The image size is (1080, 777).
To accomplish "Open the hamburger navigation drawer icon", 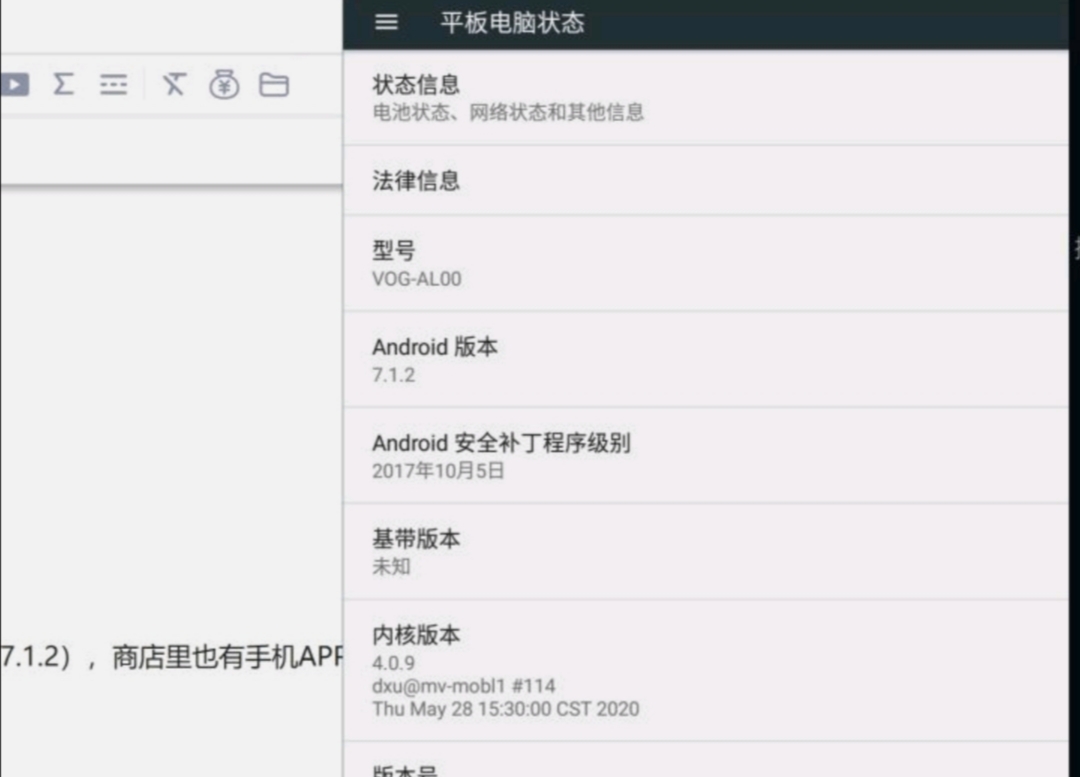I will click(385, 22).
